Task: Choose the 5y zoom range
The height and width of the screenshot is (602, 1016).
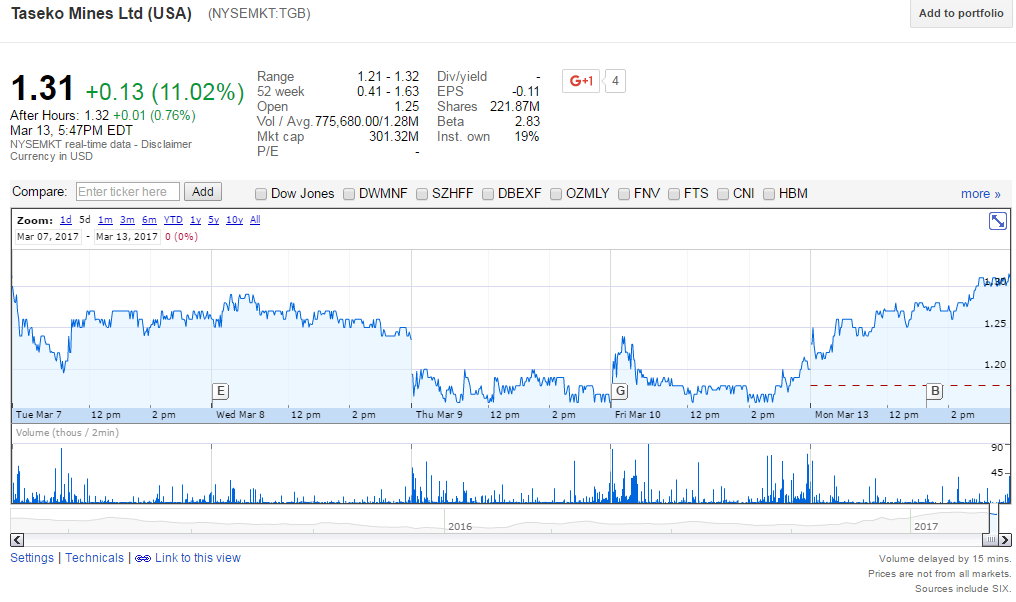Action: click(213, 220)
